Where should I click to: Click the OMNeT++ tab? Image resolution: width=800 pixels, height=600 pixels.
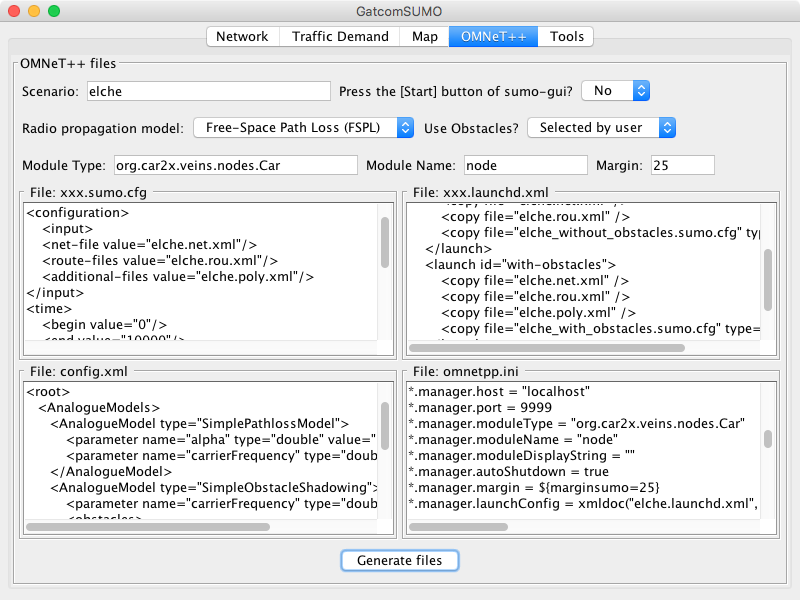(x=493, y=37)
